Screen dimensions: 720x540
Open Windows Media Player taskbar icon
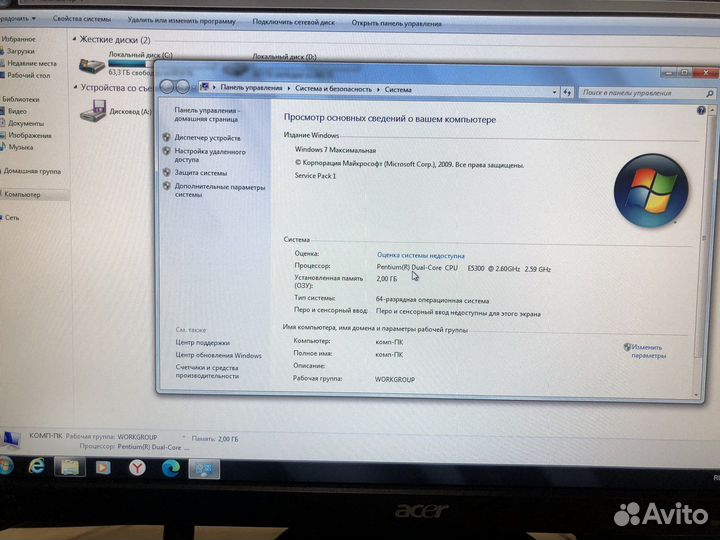point(103,467)
